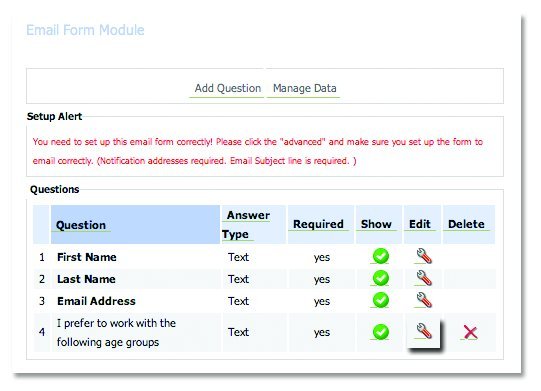This screenshot has width=541, height=391.
Task: Click the Email Form Module heading
Action: tap(85, 30)
